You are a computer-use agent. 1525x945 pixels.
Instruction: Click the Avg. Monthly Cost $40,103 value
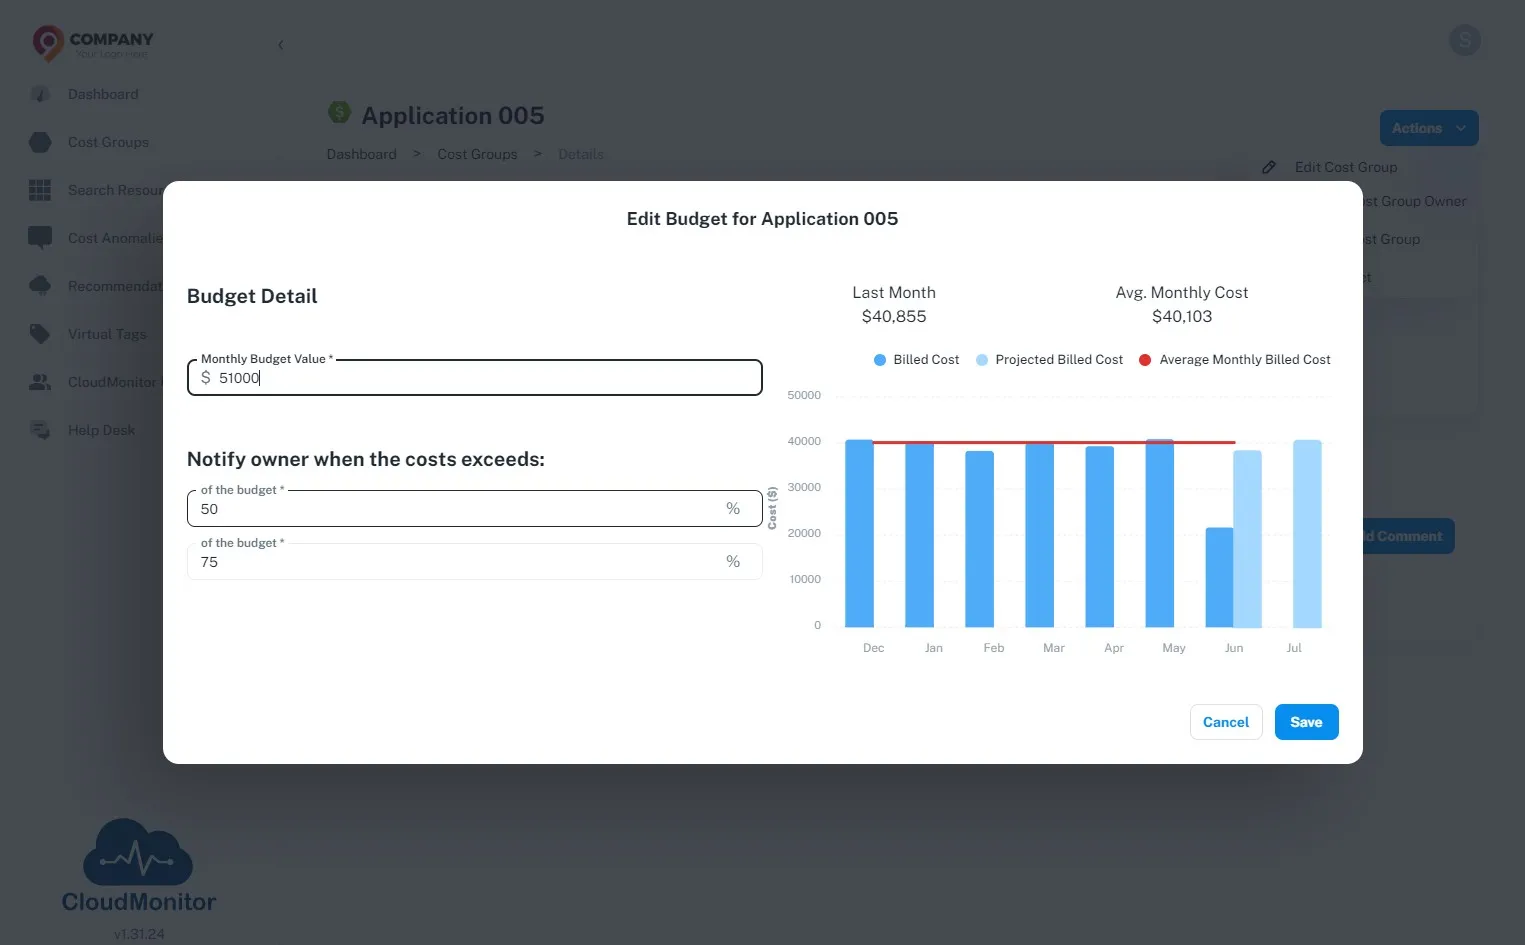pos(1182,316)
